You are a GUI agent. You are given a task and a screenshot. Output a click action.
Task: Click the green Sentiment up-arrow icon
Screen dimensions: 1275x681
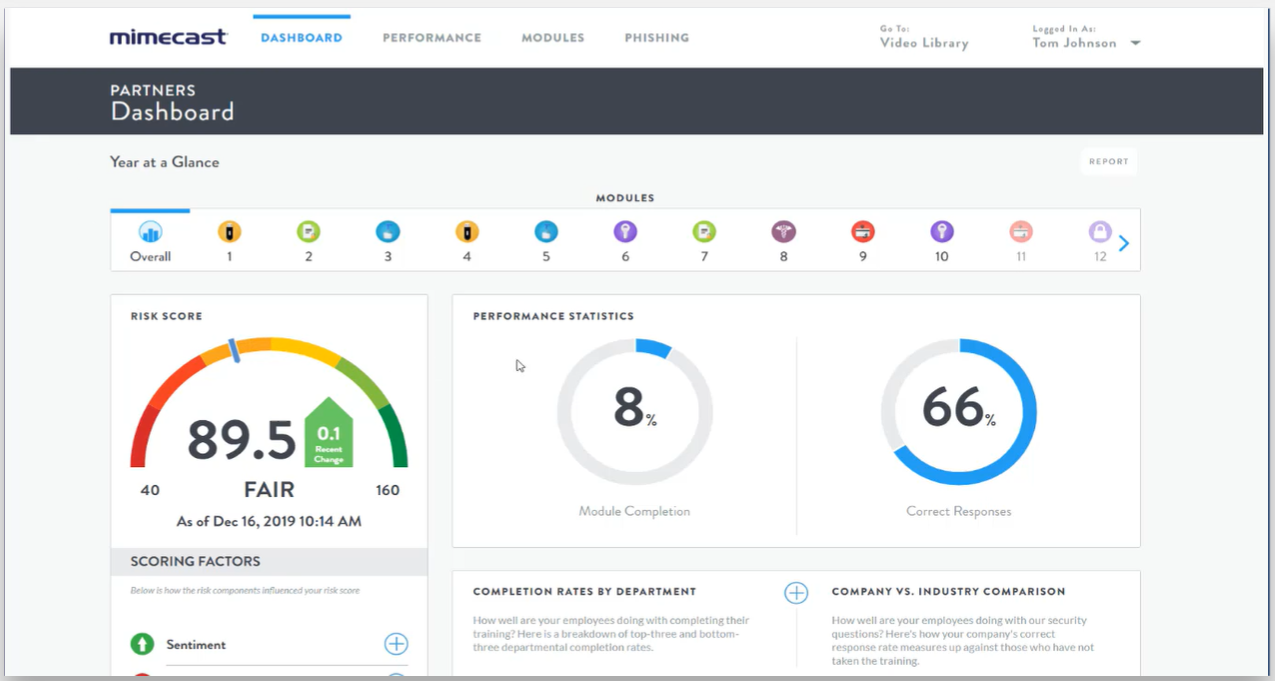[x=142, y=644]
